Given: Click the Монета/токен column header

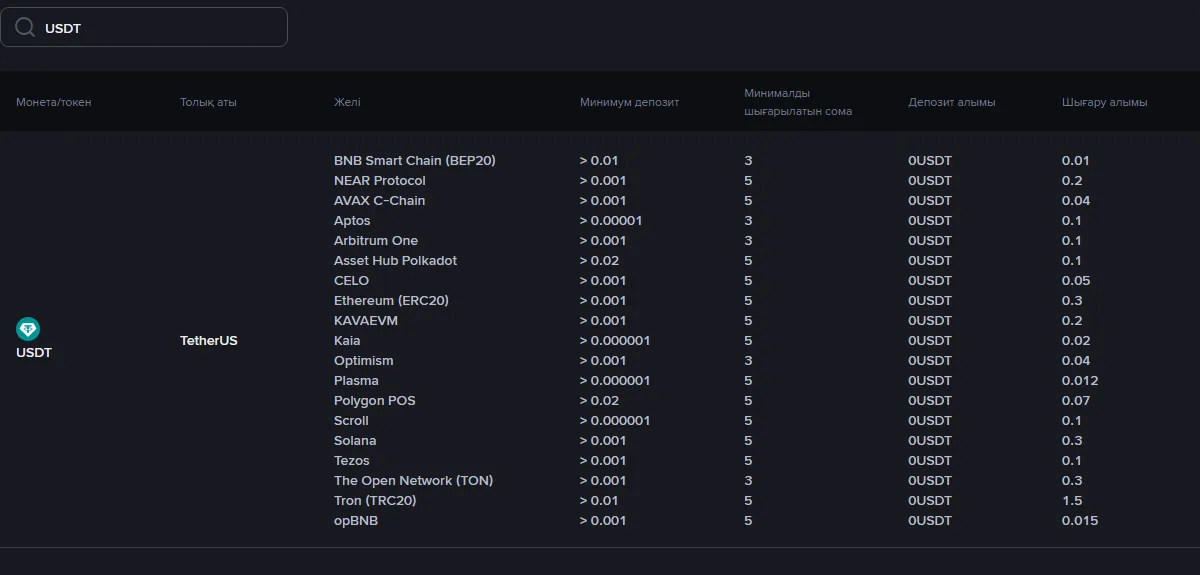Looking at the screenshot, I should 53,102.
